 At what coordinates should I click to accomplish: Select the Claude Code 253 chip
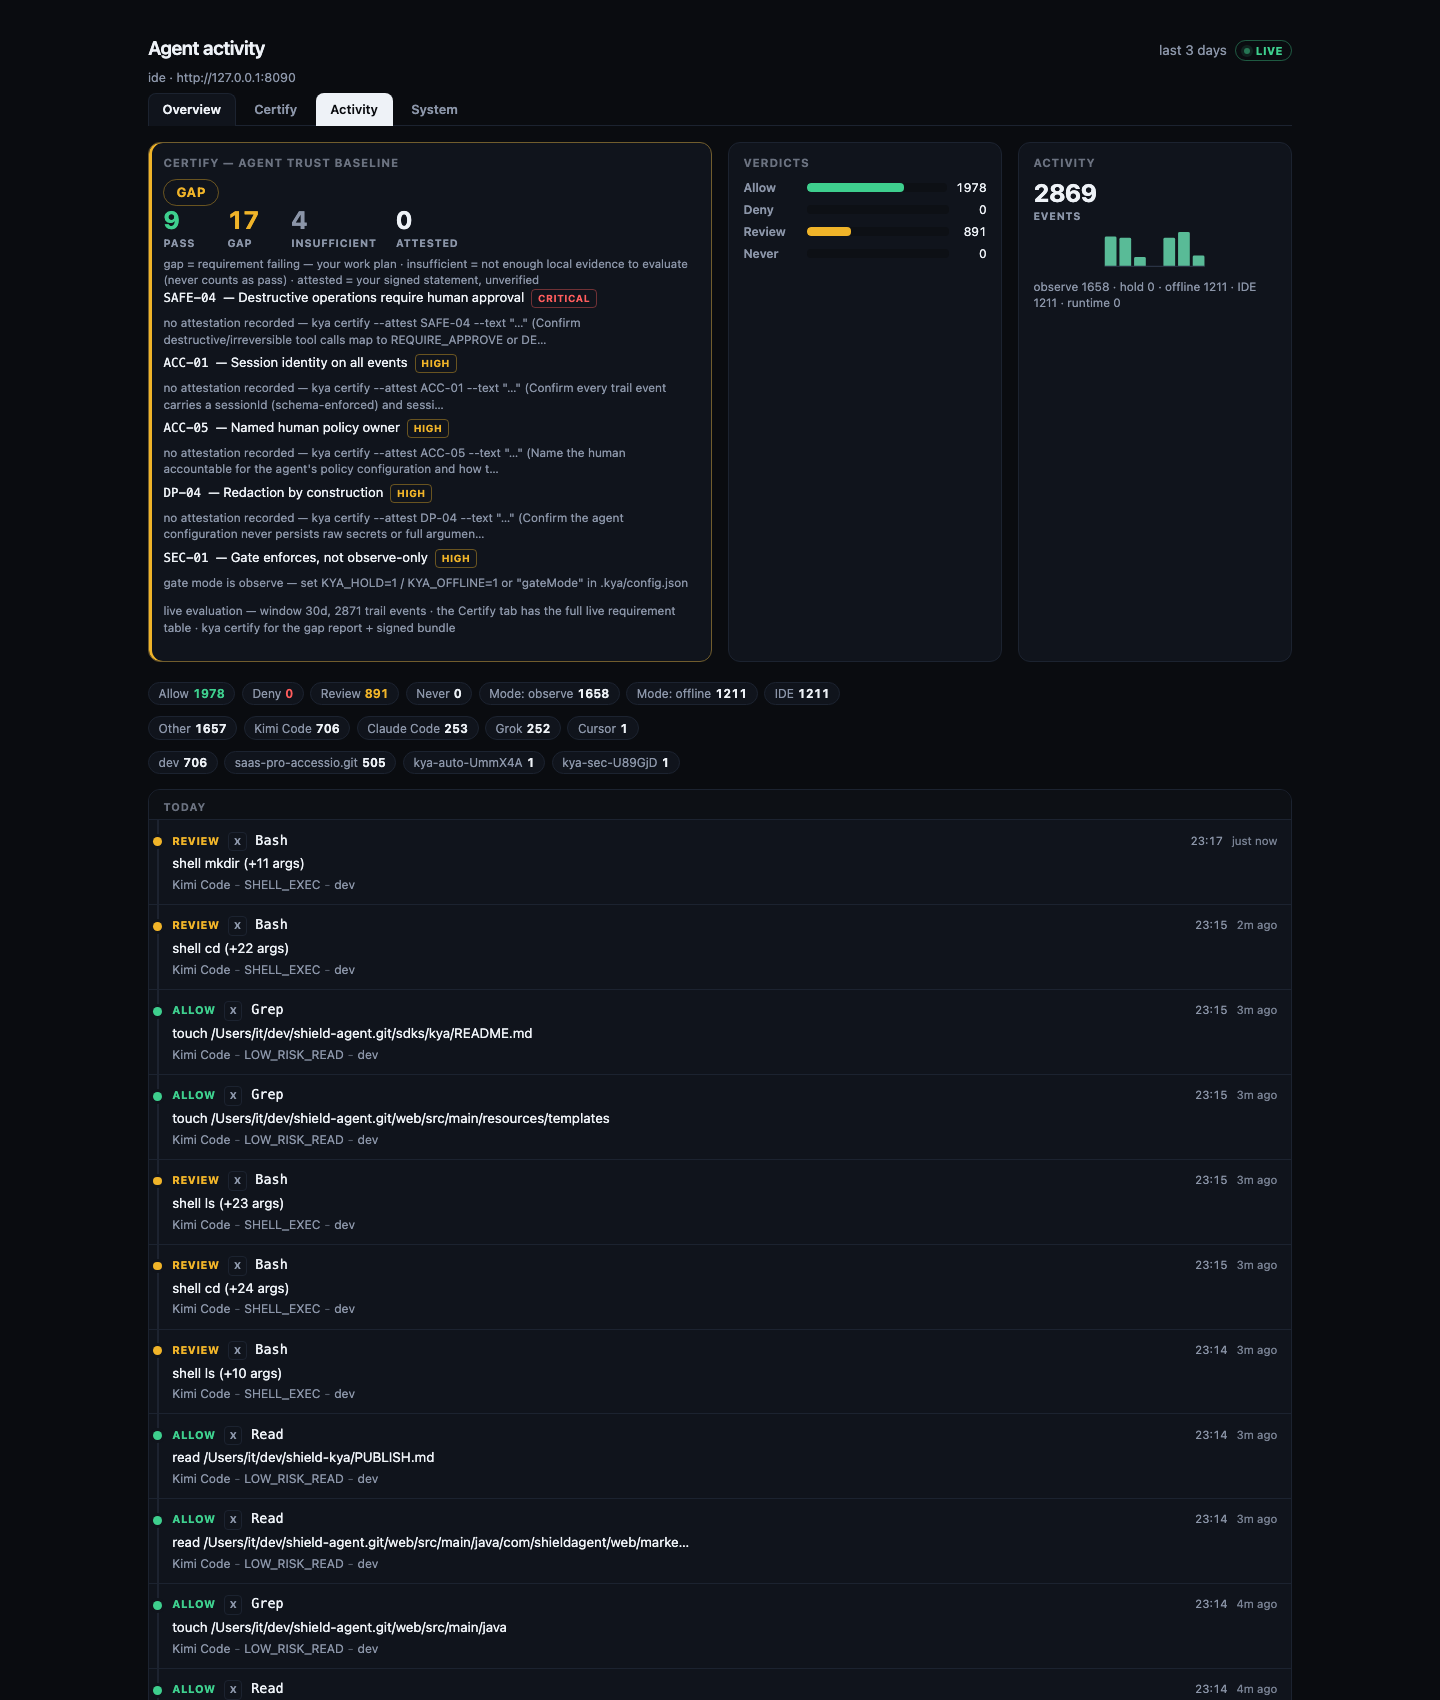coord(418,729)
